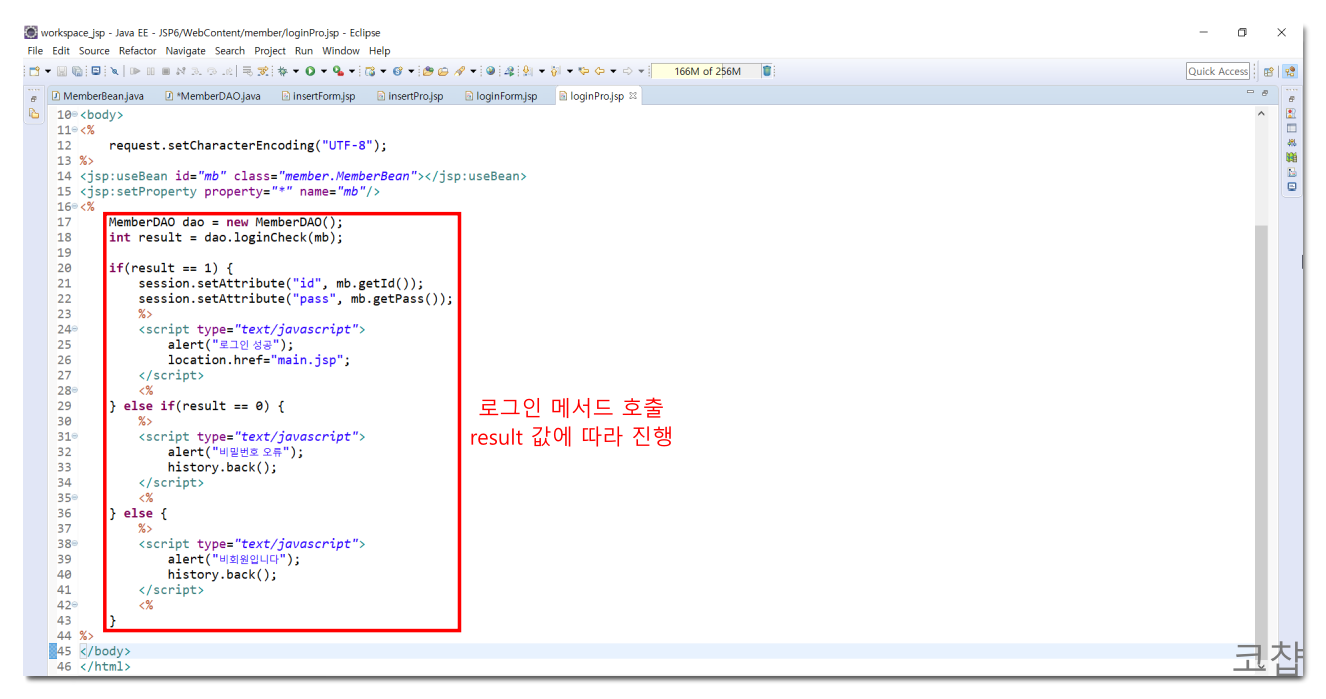Switch to insertForm.jsp tab

[318, 96]
